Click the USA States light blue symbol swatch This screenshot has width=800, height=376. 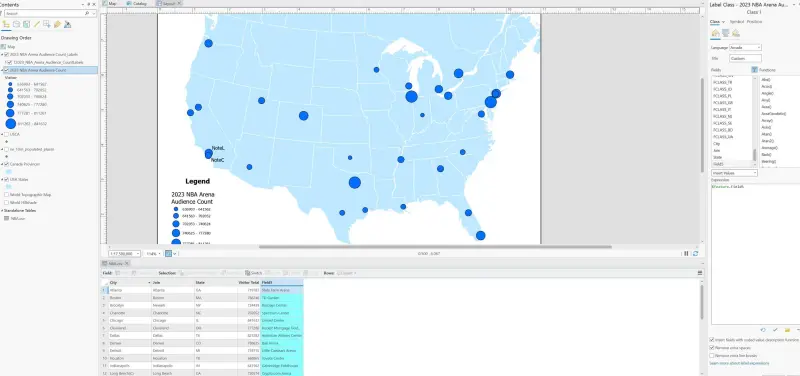coord(8,187)
